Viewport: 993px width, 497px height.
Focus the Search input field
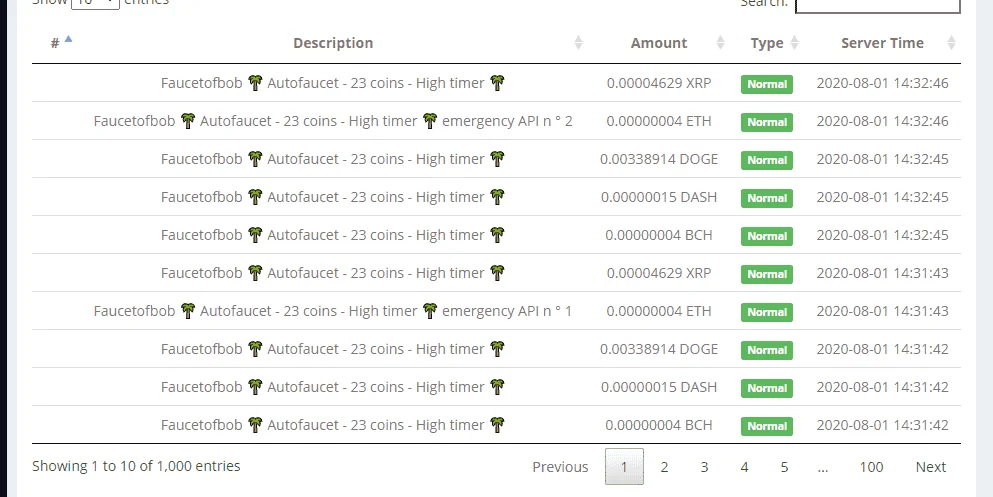tap(878, 4)
